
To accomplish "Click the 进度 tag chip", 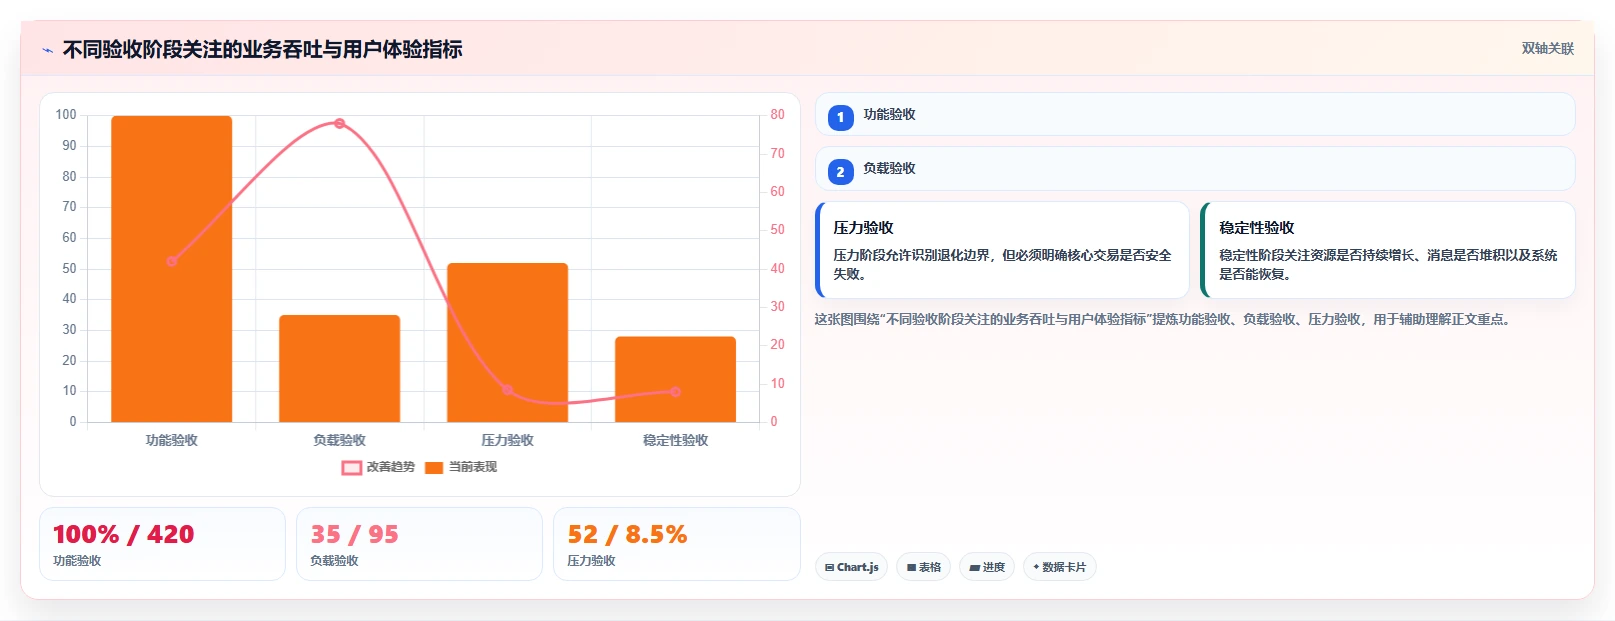I will coord(987,567).
